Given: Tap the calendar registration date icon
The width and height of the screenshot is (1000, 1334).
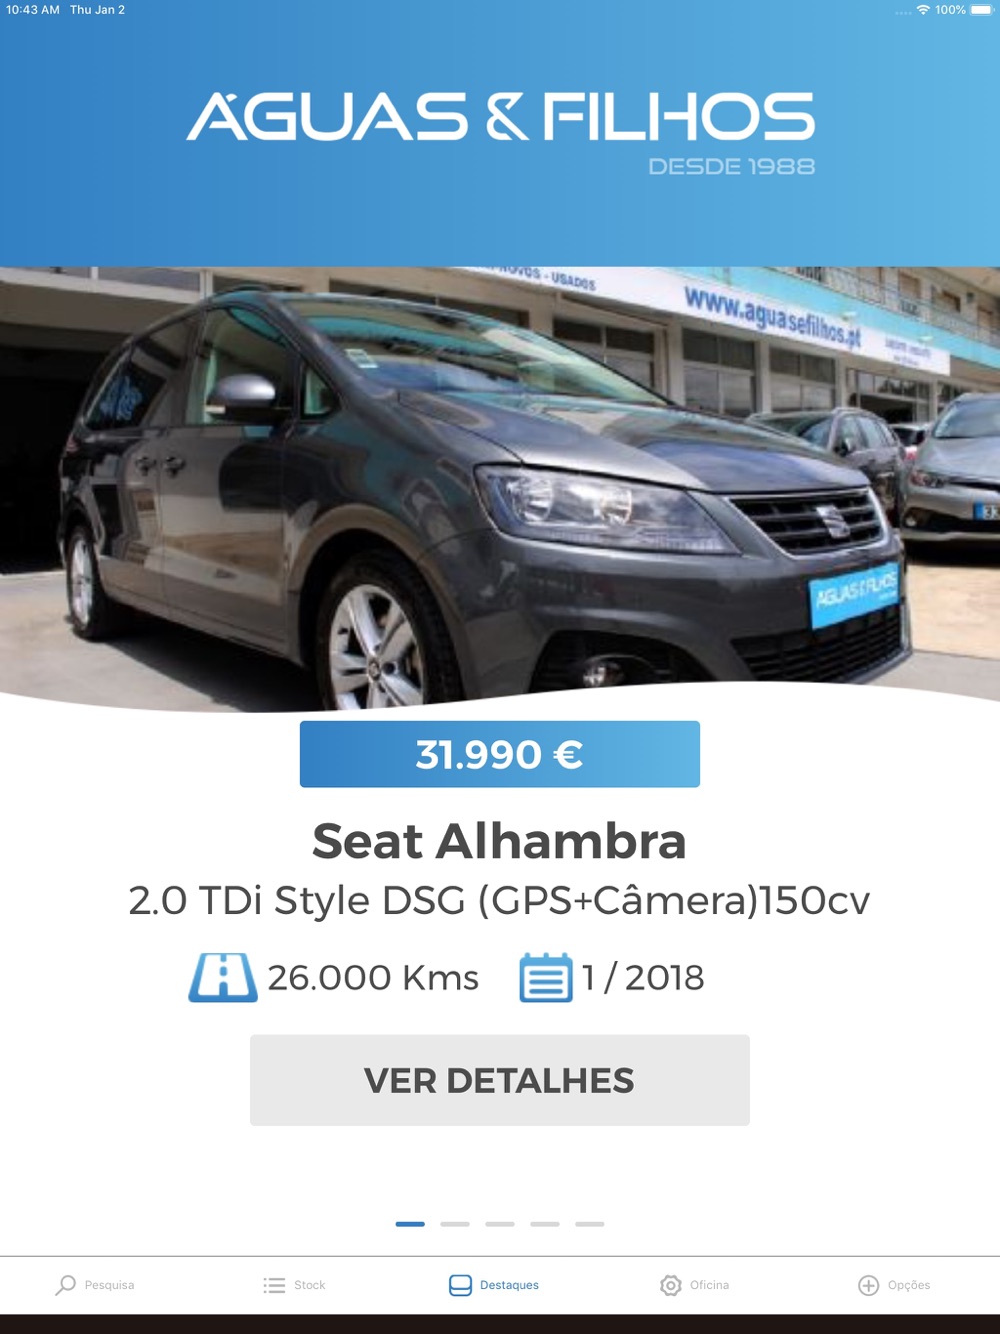Looking at the screenshot, I should click(546, 977).
